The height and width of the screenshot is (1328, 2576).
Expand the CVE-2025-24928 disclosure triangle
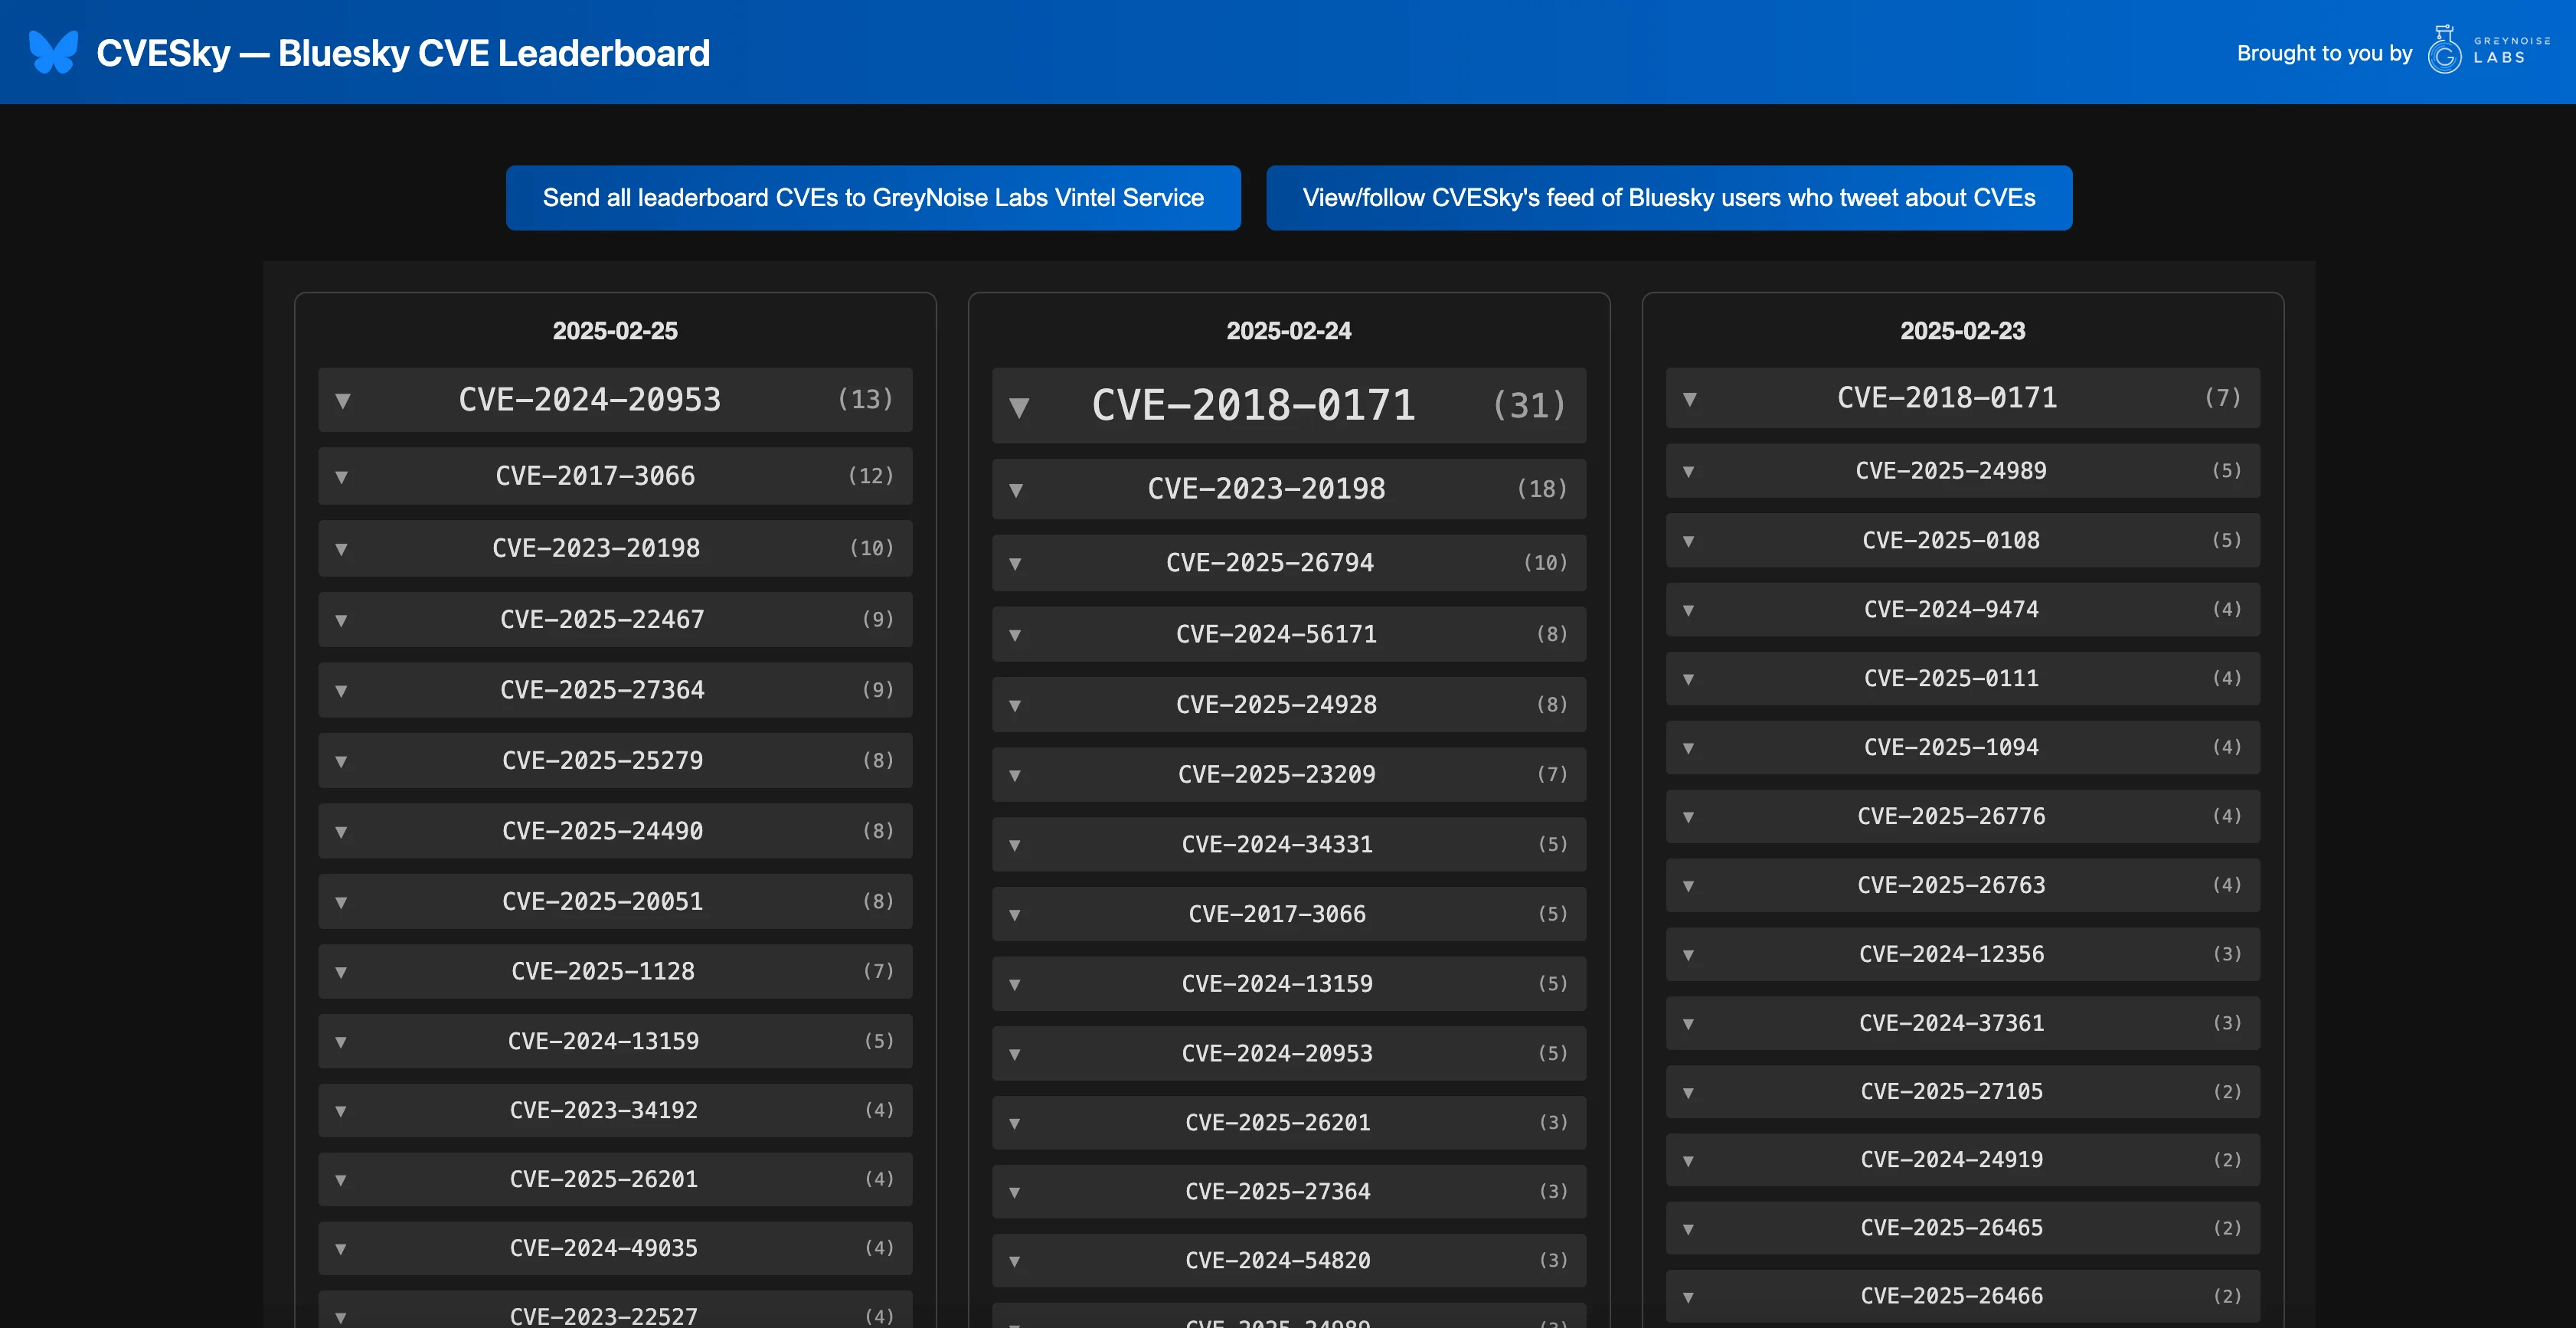click(1015, 706)
